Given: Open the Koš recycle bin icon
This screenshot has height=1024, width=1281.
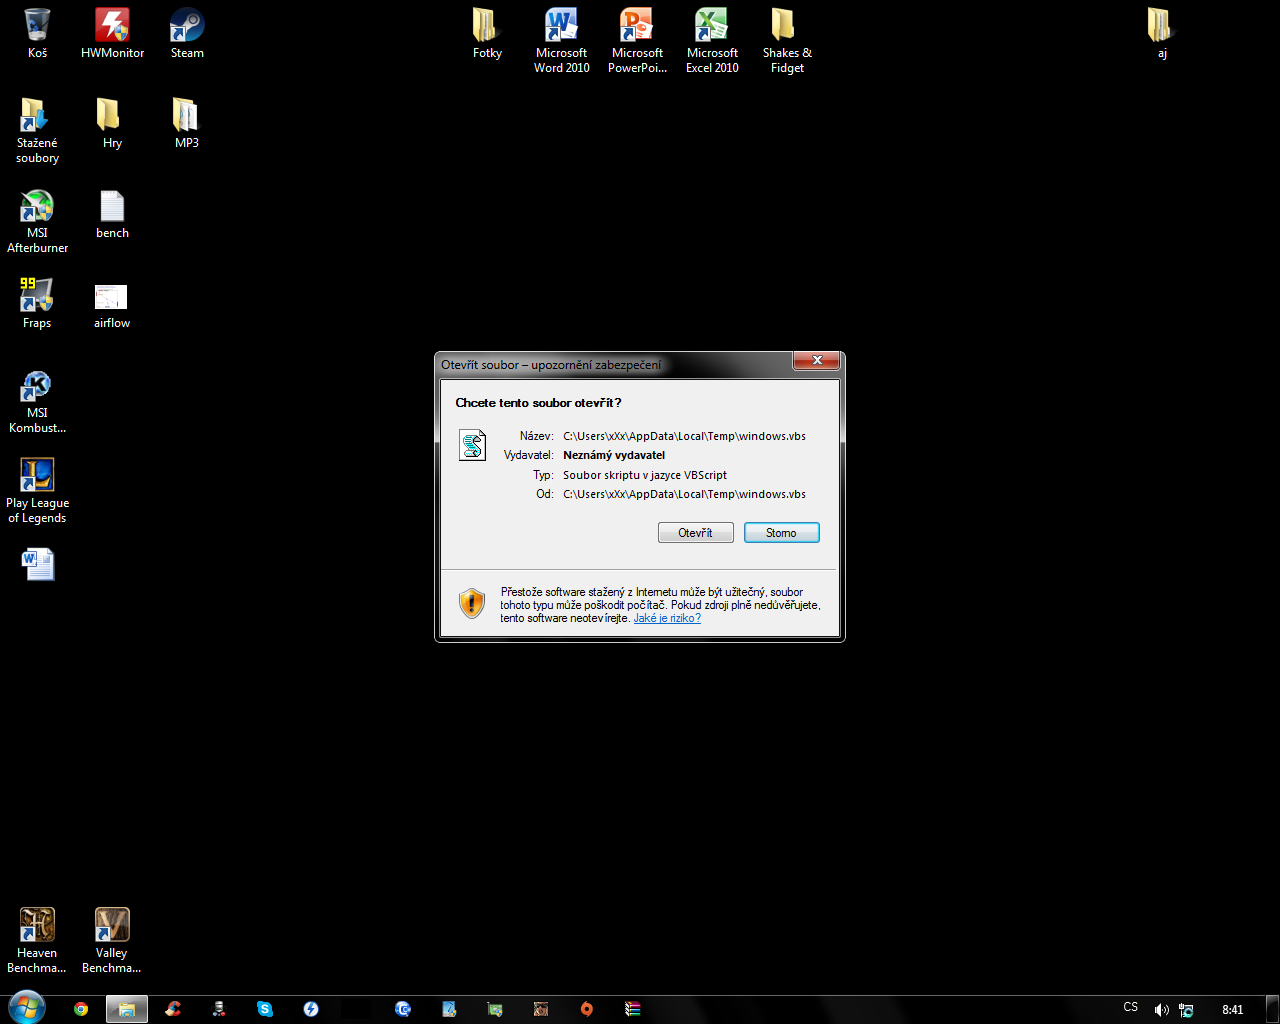Looking at the screenshot, I should click(37, 34).
